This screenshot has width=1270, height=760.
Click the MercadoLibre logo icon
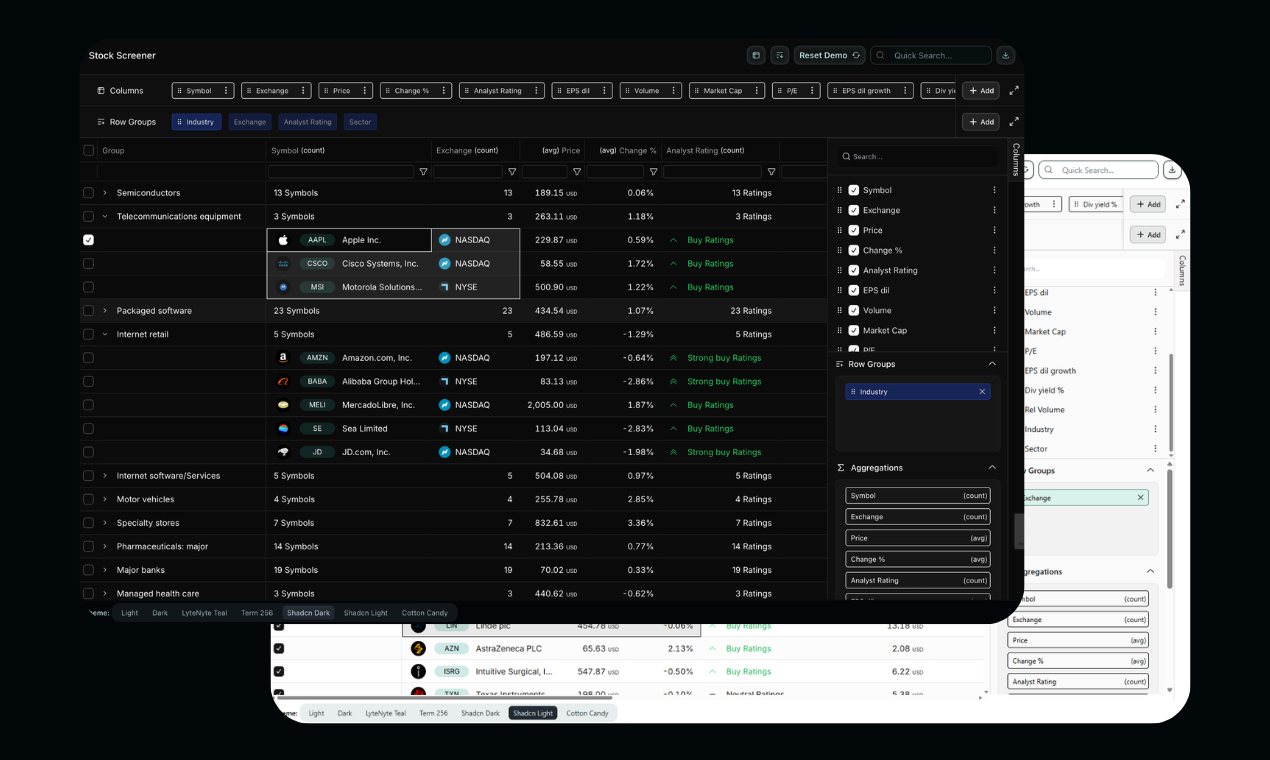coord(283,405)
